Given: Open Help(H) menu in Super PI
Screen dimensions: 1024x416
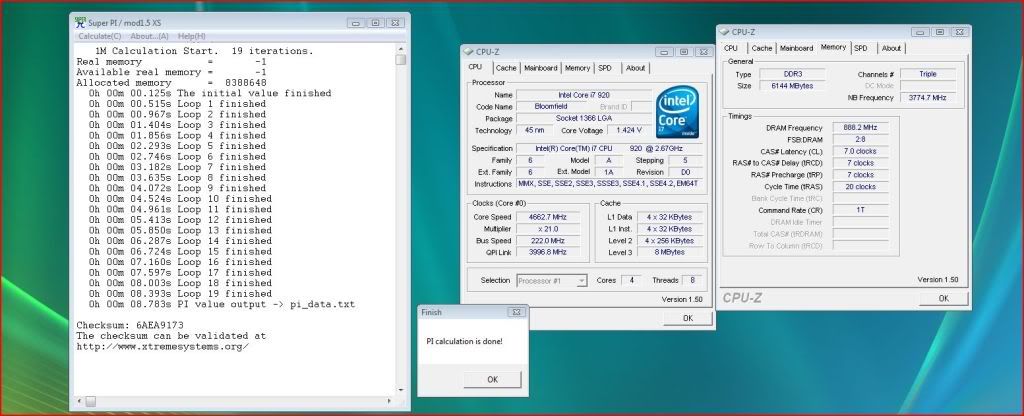Looking at the screenshot, I should (x=191, y=36).
